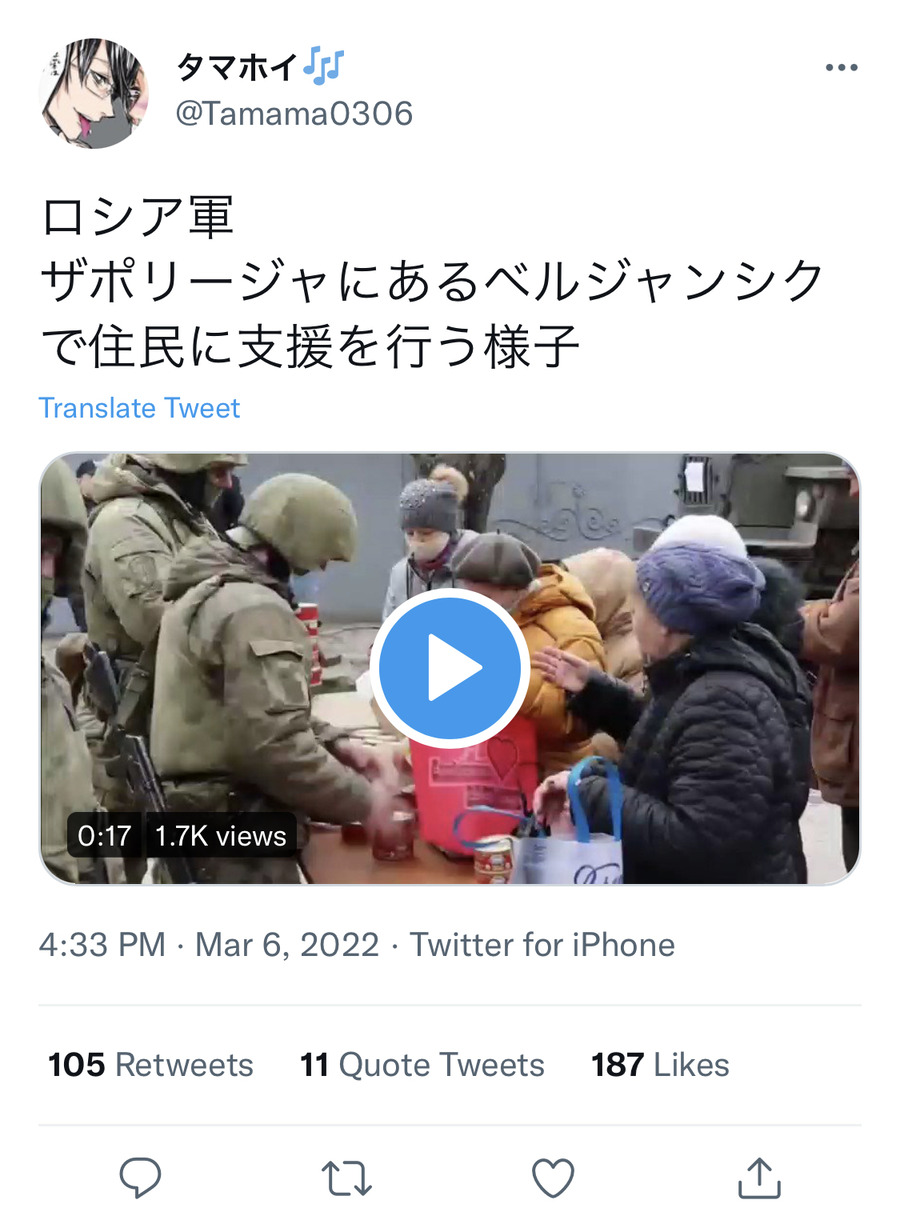Tap the retweet arrows icon
Image resolution: width=900 pixels, height=1232 pixels.
tap(347, 1179)
